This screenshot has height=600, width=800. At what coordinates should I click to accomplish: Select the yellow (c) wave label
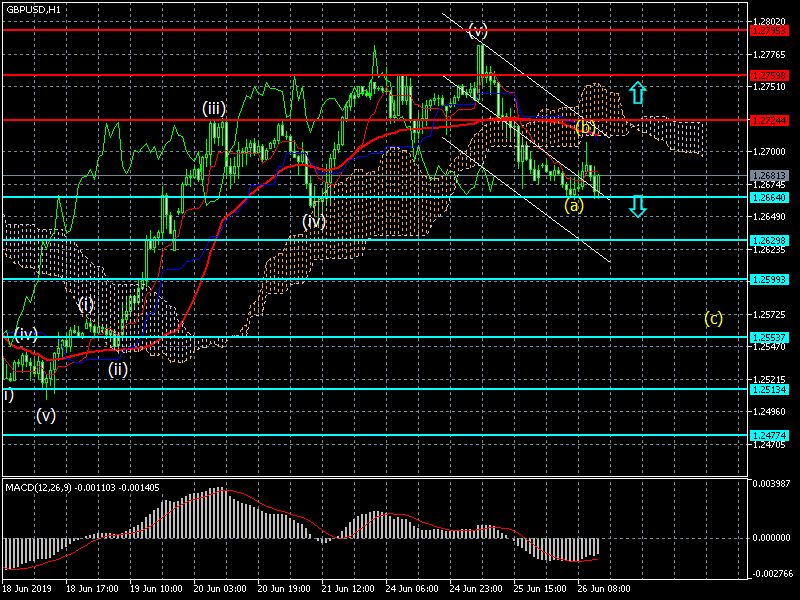coord(713,318)
